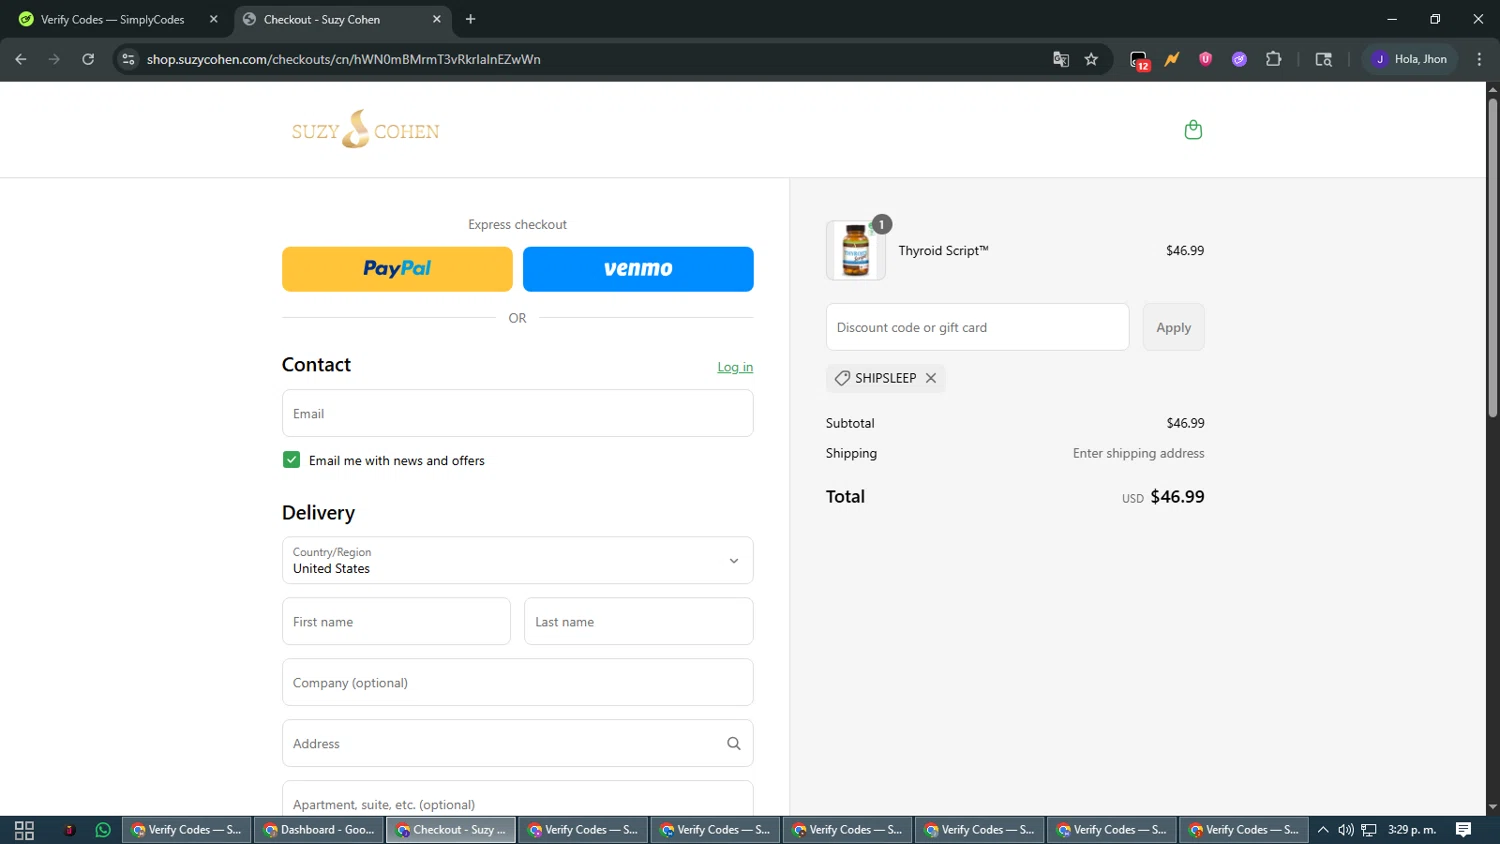Open a new browser tab
Screen dimensions: 1500x844
tap(470, 19)
